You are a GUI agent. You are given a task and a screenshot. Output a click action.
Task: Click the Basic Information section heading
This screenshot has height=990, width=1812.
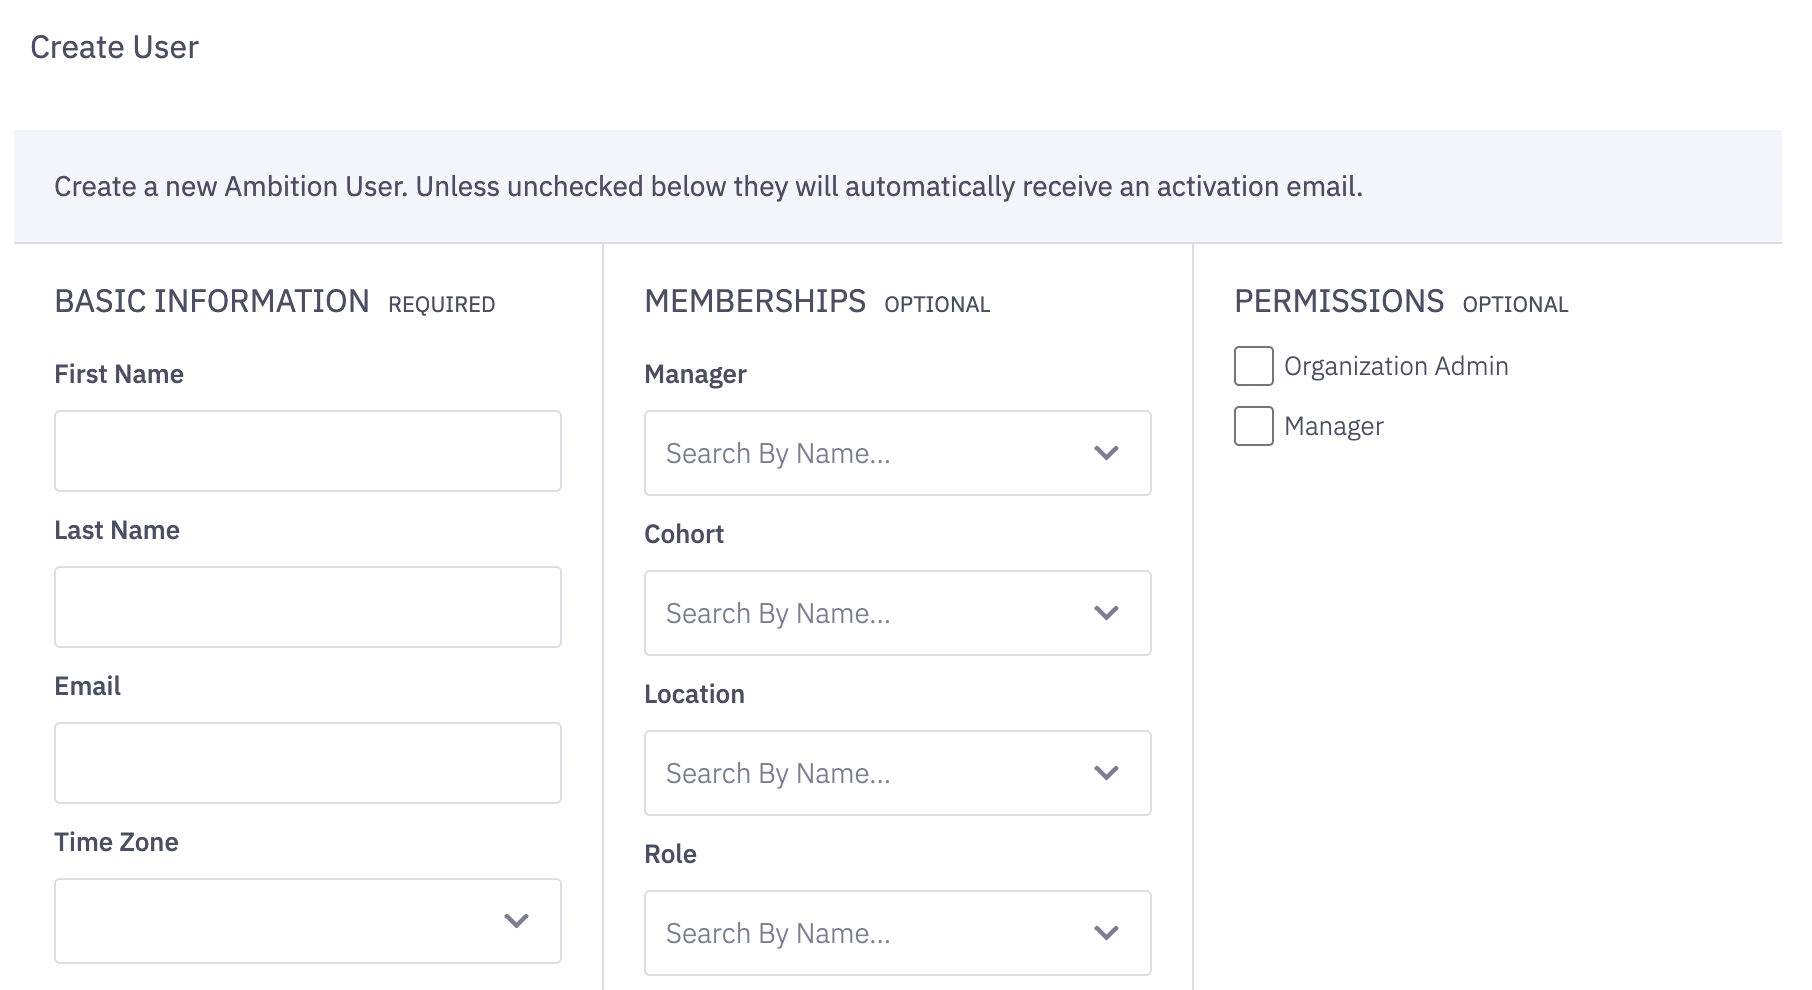212,301
